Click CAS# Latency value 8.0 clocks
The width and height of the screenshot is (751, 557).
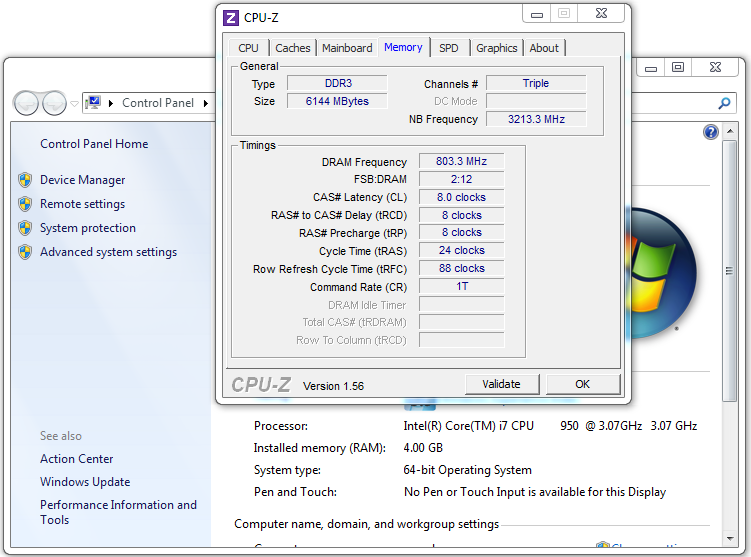point(462,197)
